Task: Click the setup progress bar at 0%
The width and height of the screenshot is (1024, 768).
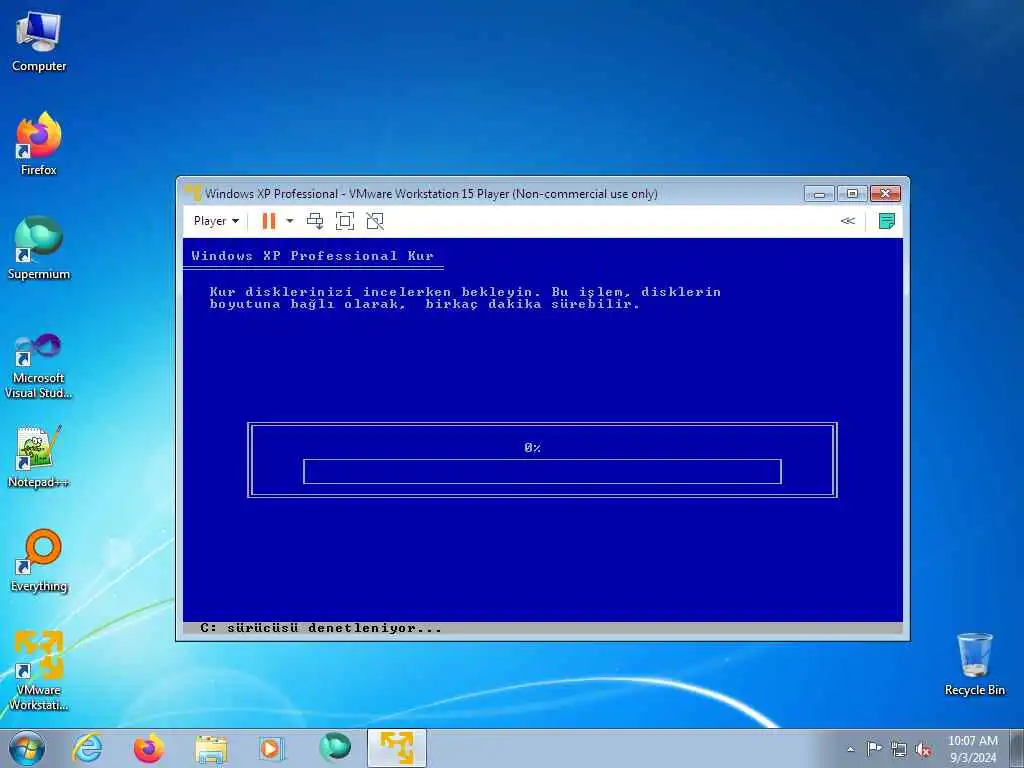Action: pos(542,472)
